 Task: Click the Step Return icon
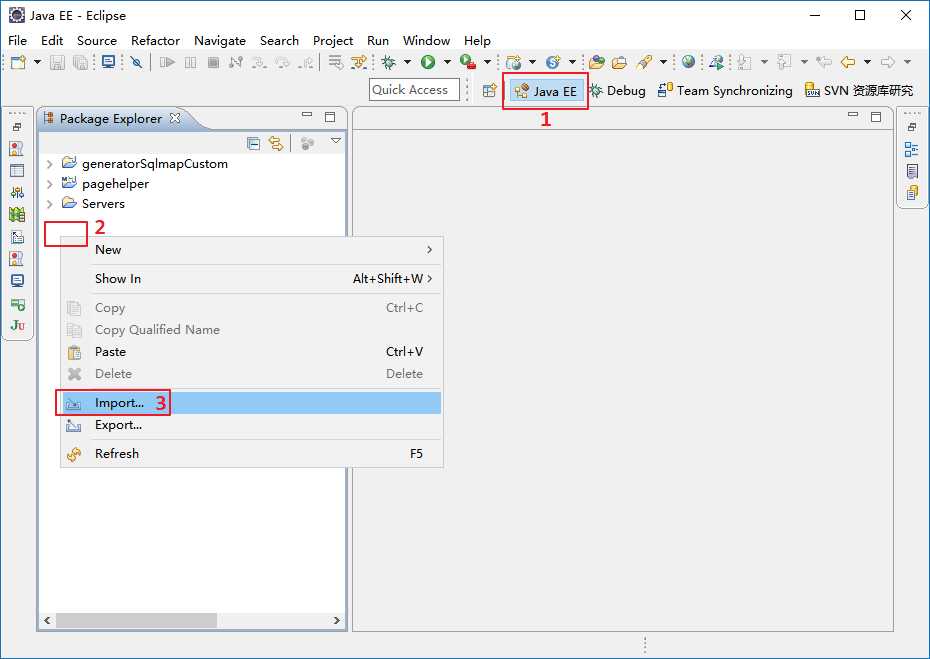click(306, 62)
